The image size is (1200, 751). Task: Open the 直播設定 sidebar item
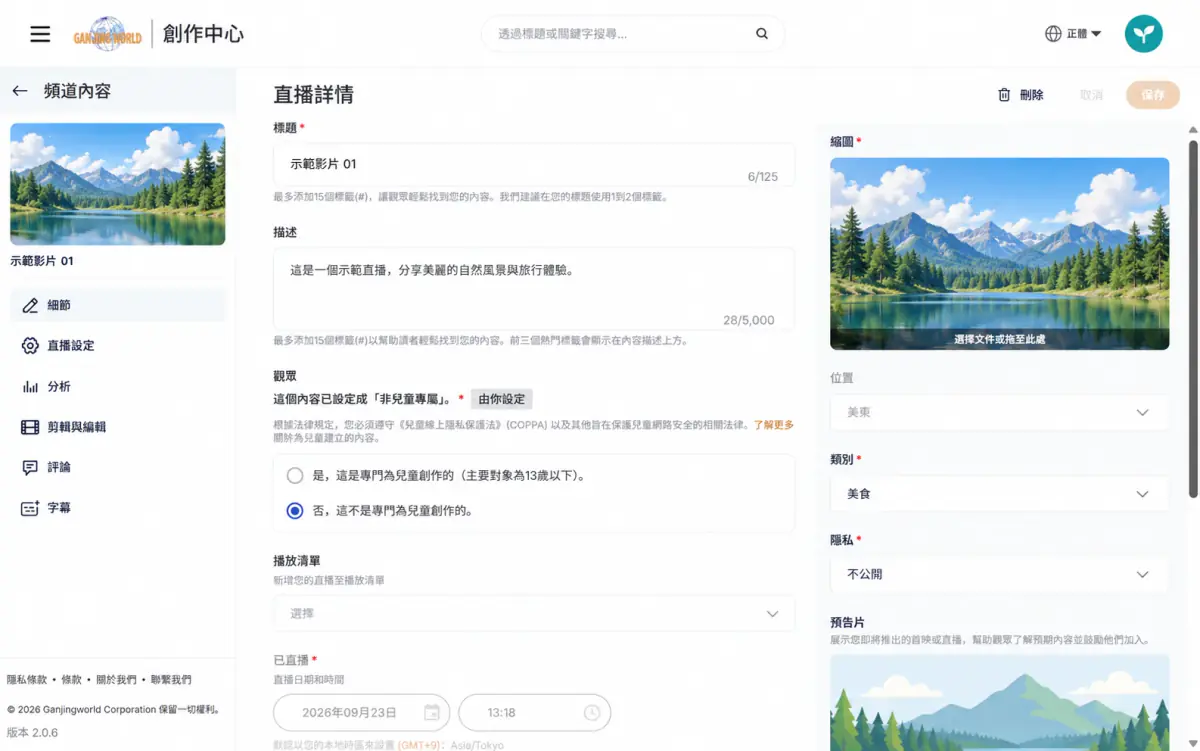pyautogui.click(x=118, y=346)
